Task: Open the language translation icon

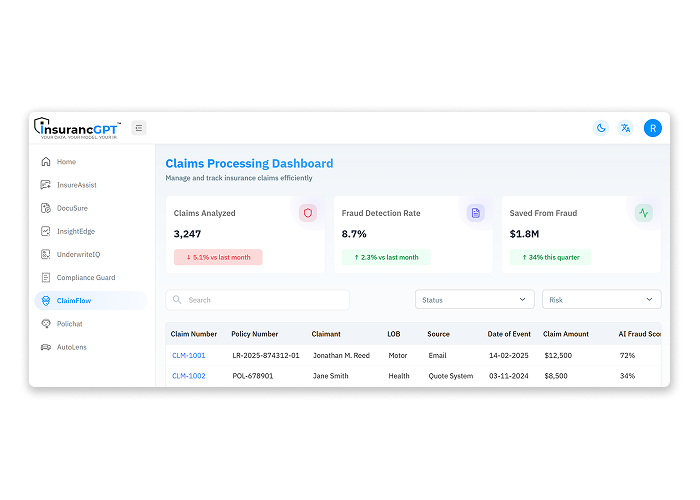Action: click(625, 128)
